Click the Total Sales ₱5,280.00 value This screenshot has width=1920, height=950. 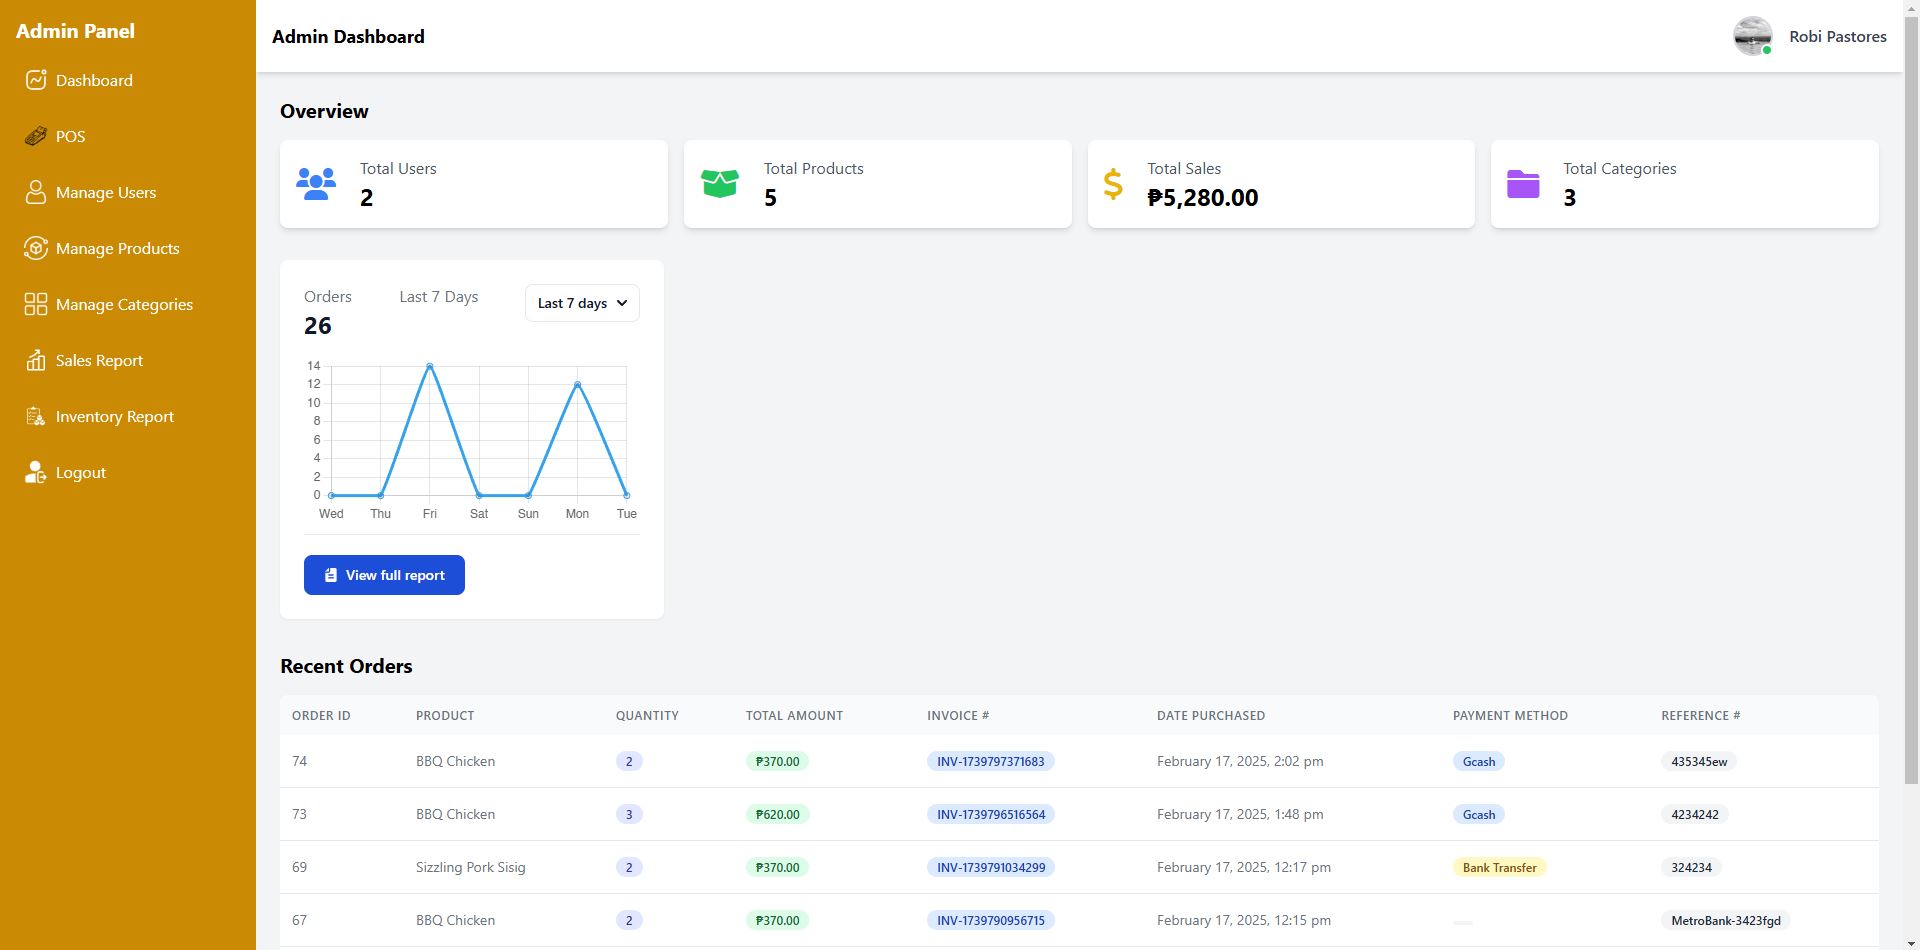[1202, 197]
